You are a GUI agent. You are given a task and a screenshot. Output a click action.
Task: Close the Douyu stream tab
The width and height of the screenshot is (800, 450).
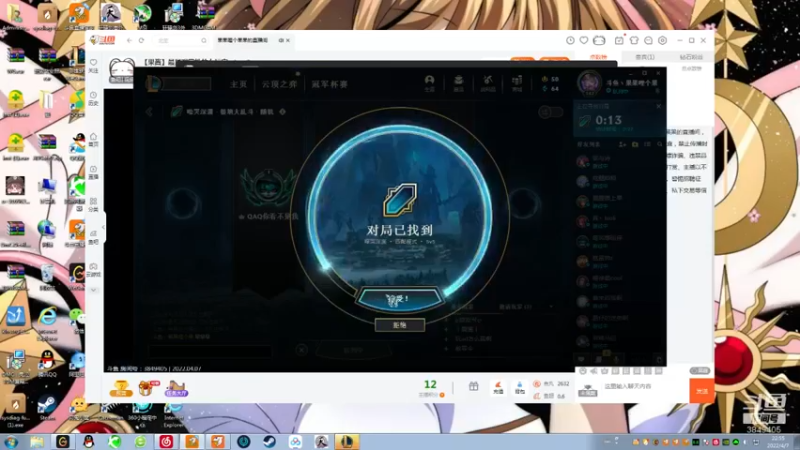pyautogui.click(x=288, y=40)
